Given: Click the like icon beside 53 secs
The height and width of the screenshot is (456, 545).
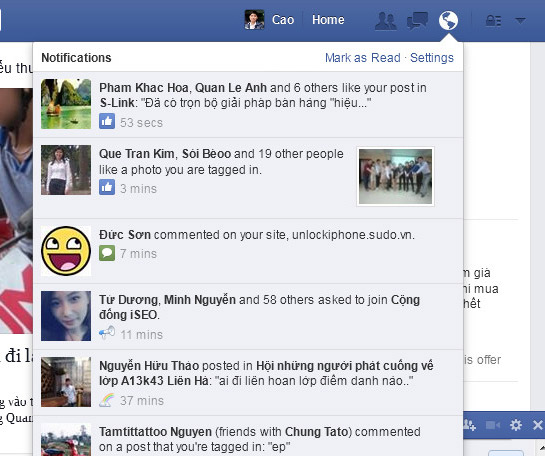Looking at the screenshot, I should coord(107,121).
